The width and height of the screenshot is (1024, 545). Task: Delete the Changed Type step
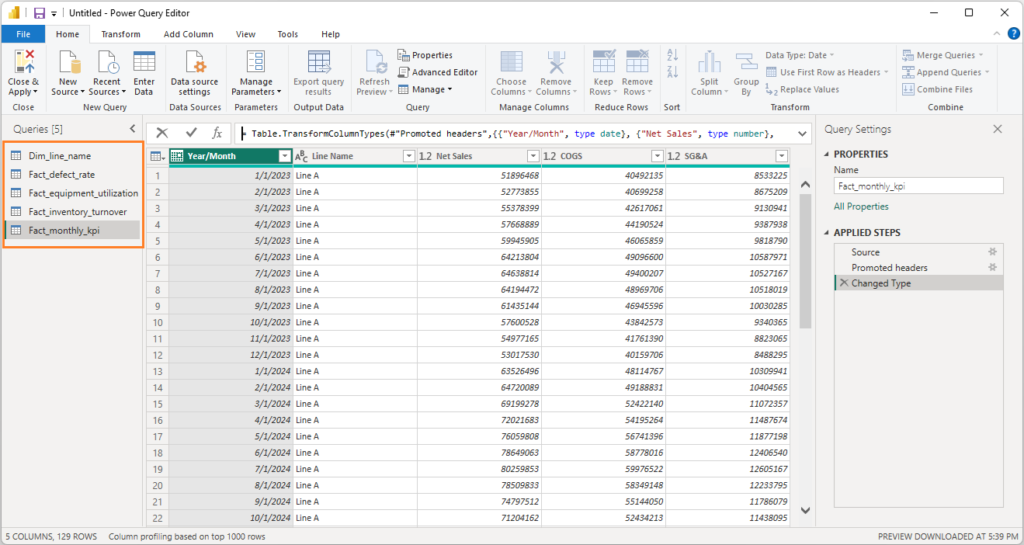(x=844, y=283)
